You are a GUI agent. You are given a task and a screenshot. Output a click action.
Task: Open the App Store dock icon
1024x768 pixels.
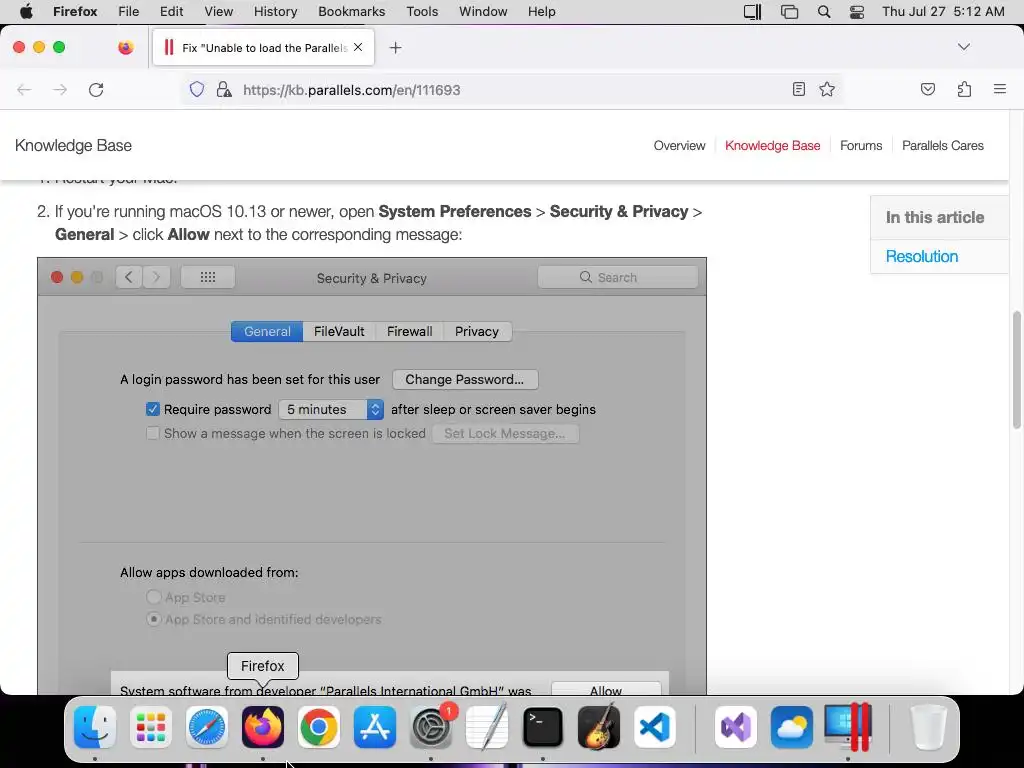pos(375,727)
